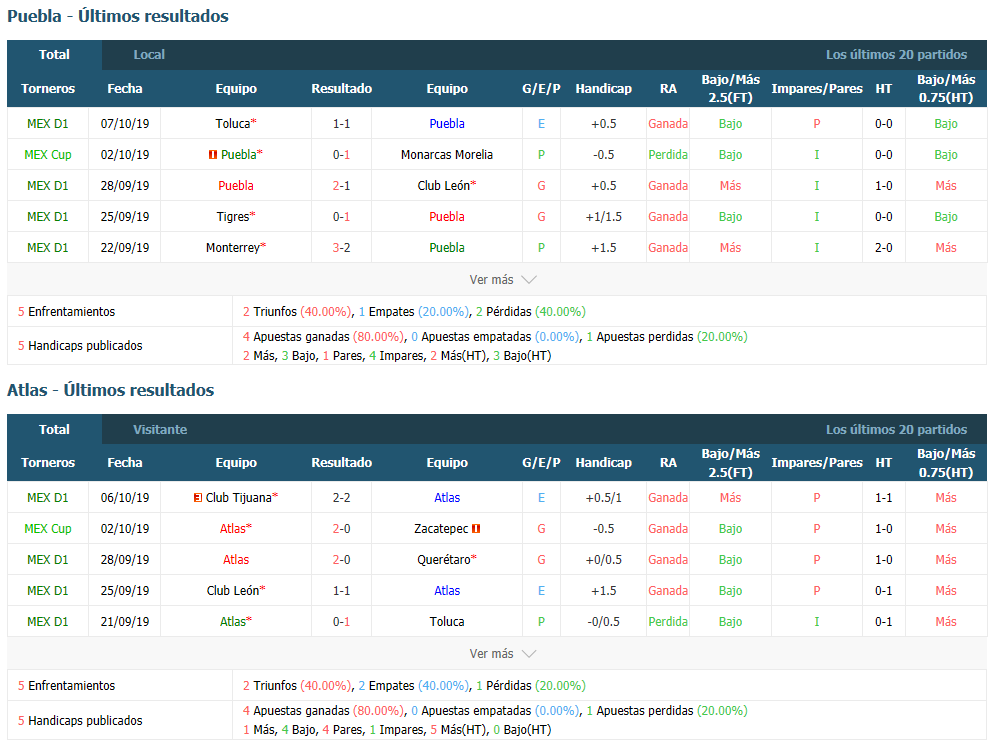The height and width of the screenshot is (744, 996).
Task: Click the 1-1 HT score in Club Tijuana row
Action: tap(884, 497)
